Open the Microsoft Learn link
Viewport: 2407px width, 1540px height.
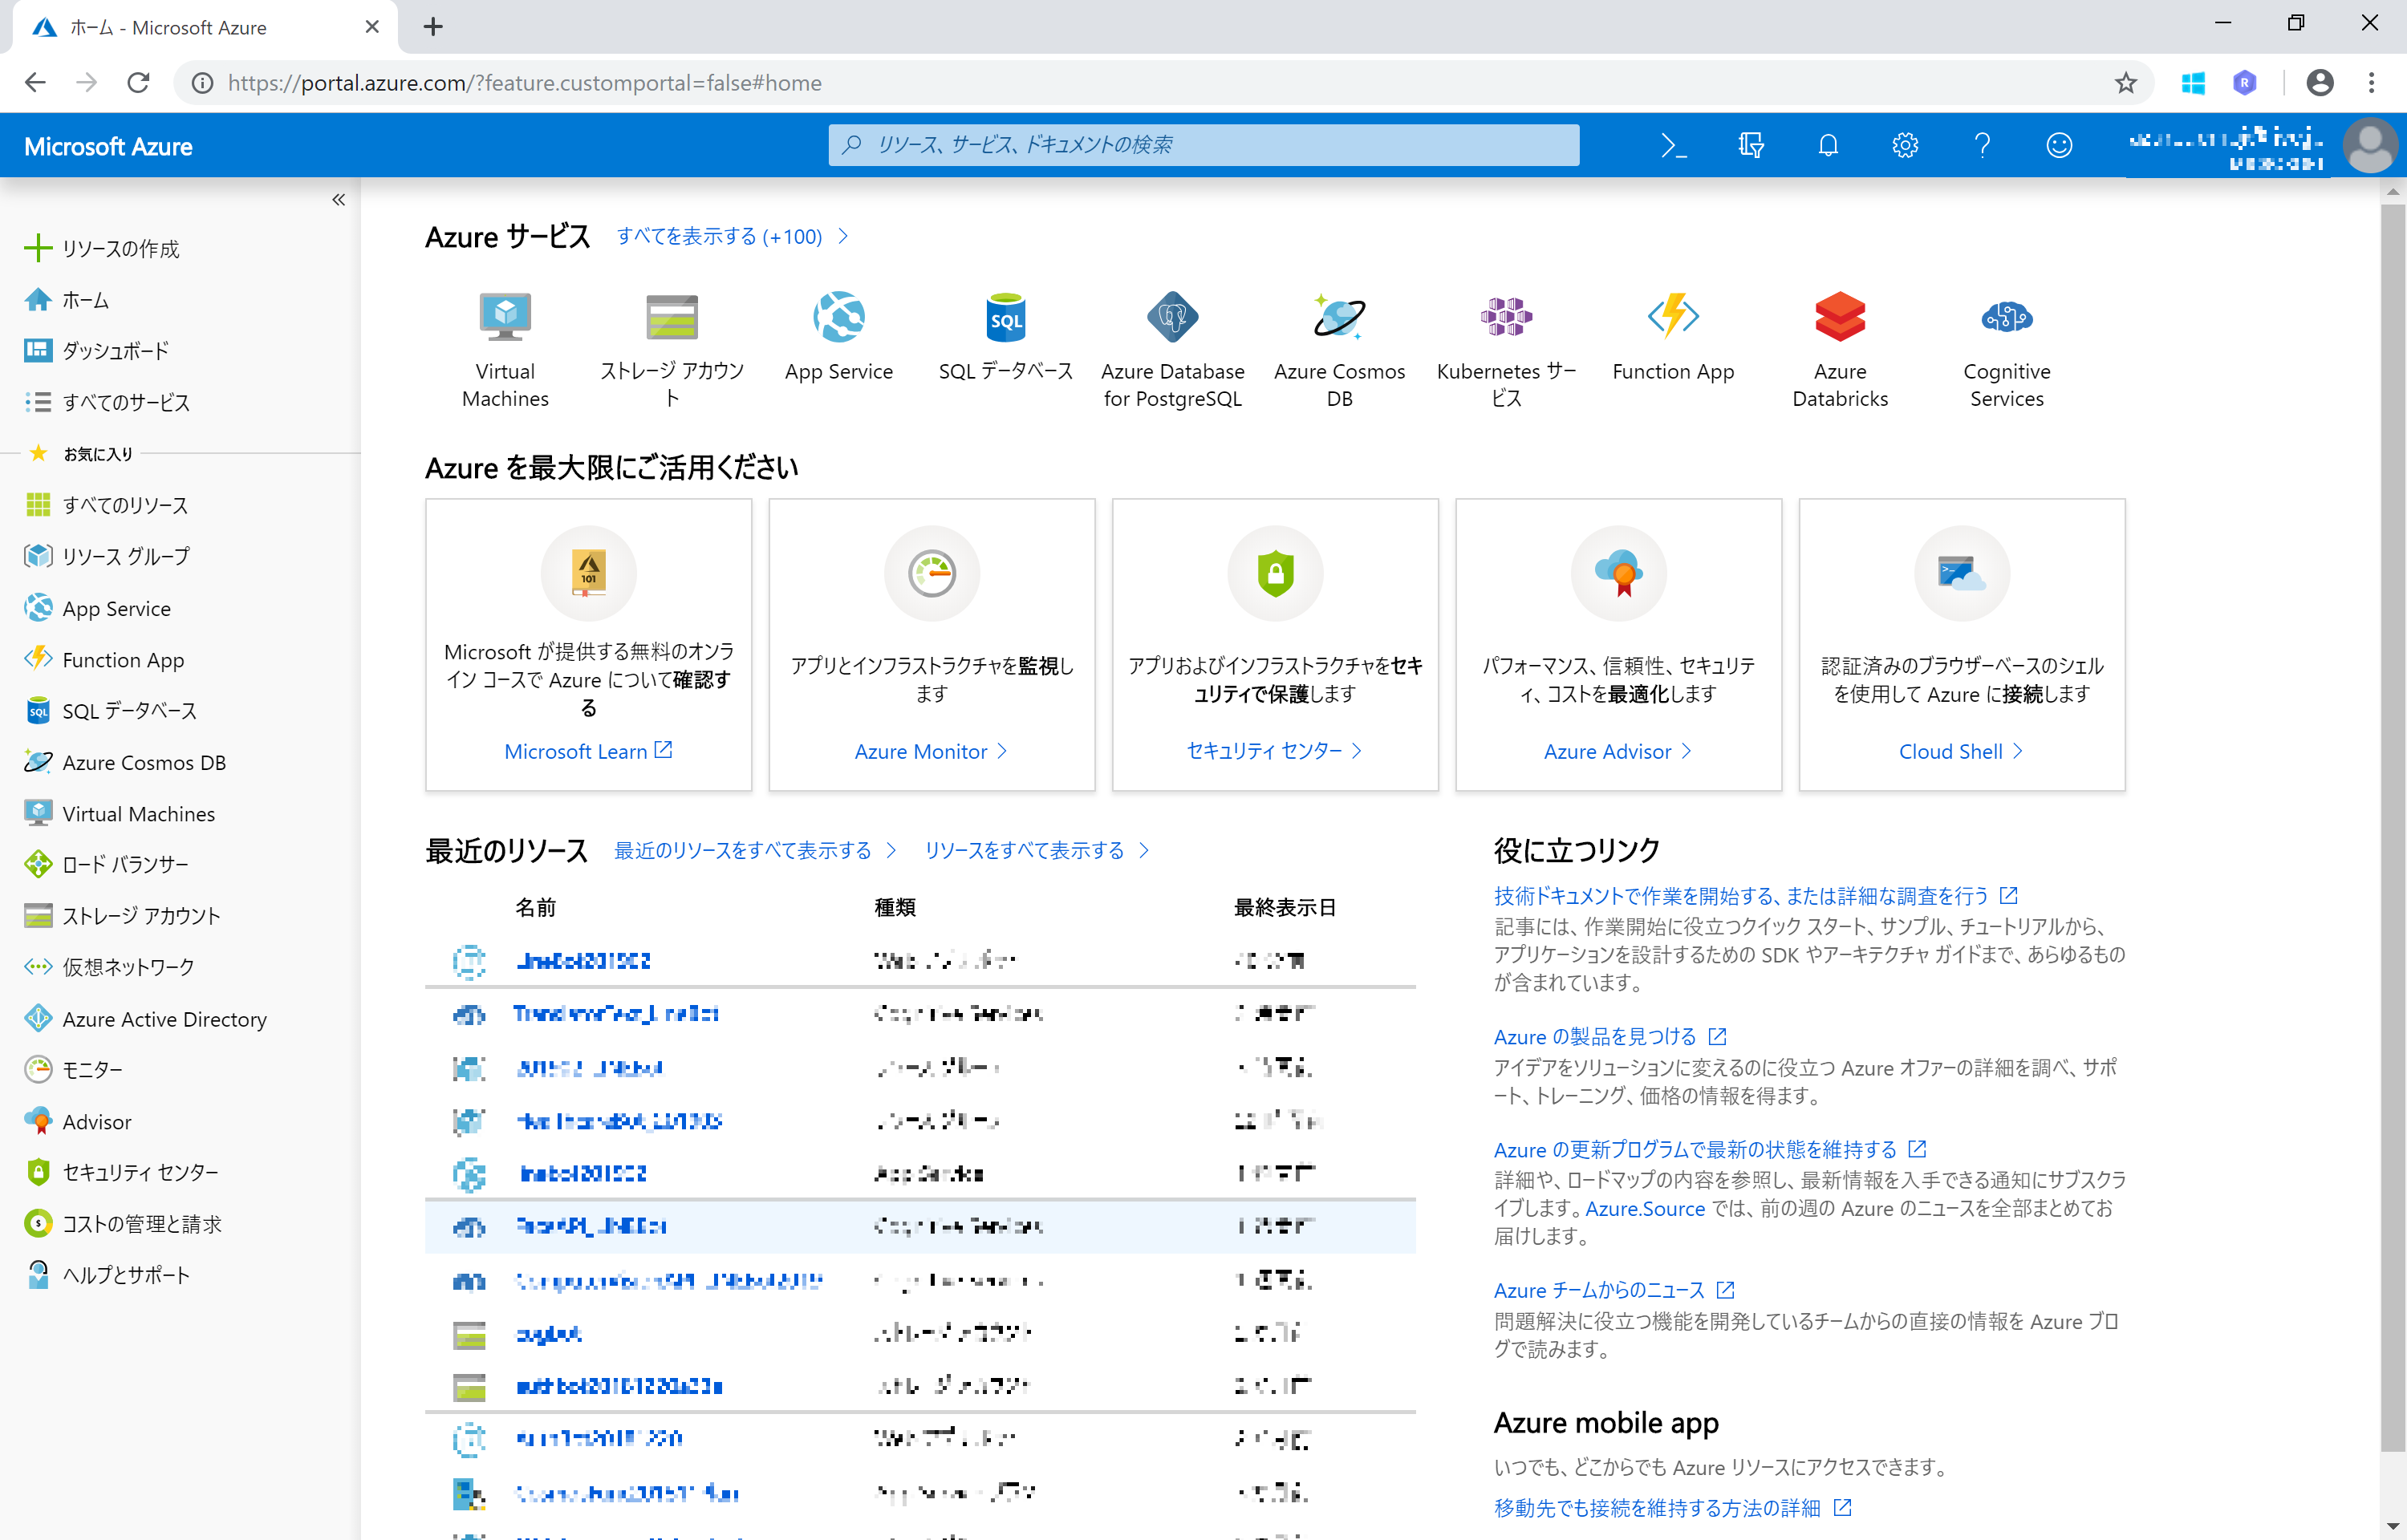pyautogui.click(x=588, y=751)
